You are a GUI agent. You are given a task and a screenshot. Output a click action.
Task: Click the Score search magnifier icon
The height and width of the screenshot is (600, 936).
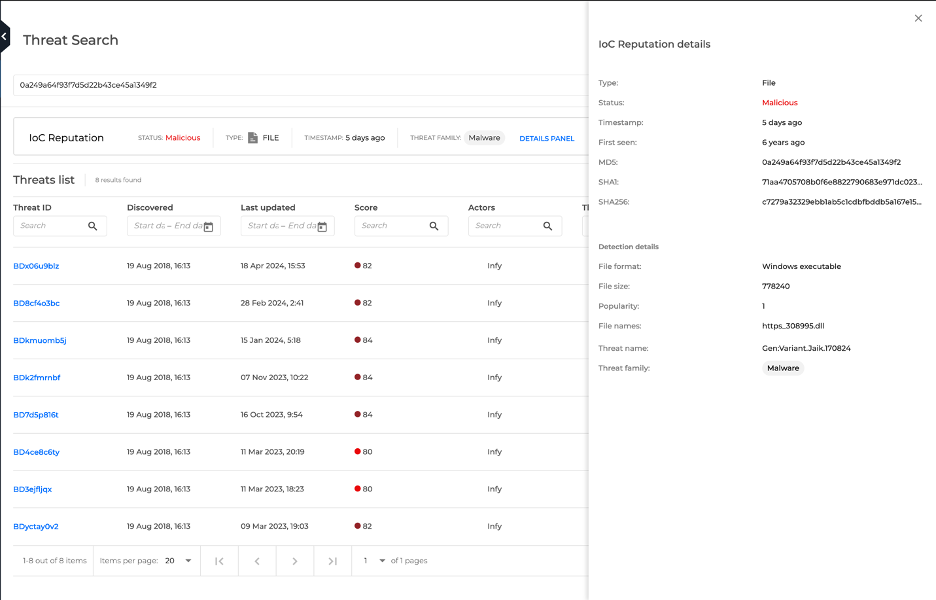[x=434, y=226]
